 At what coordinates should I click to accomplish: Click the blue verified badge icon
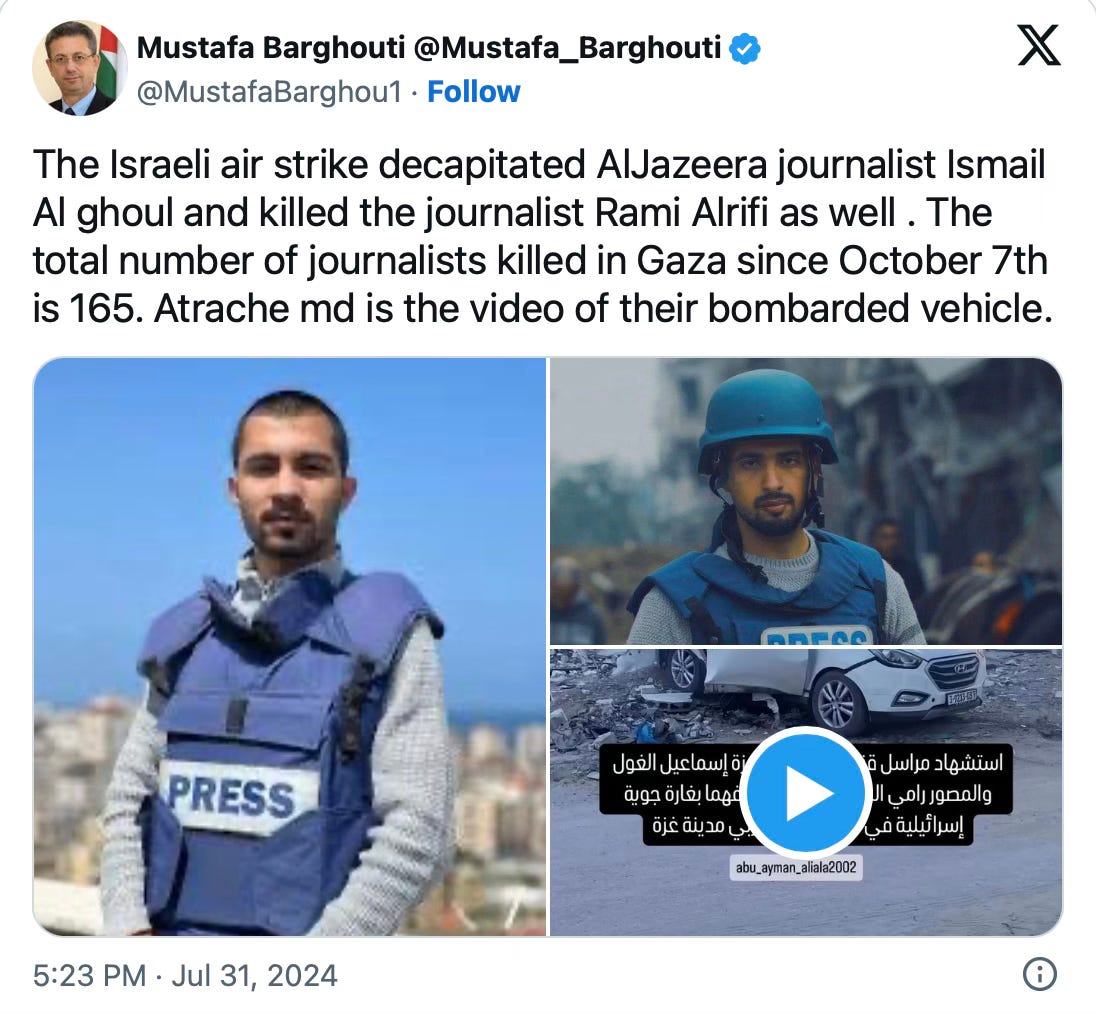point(744,49)
